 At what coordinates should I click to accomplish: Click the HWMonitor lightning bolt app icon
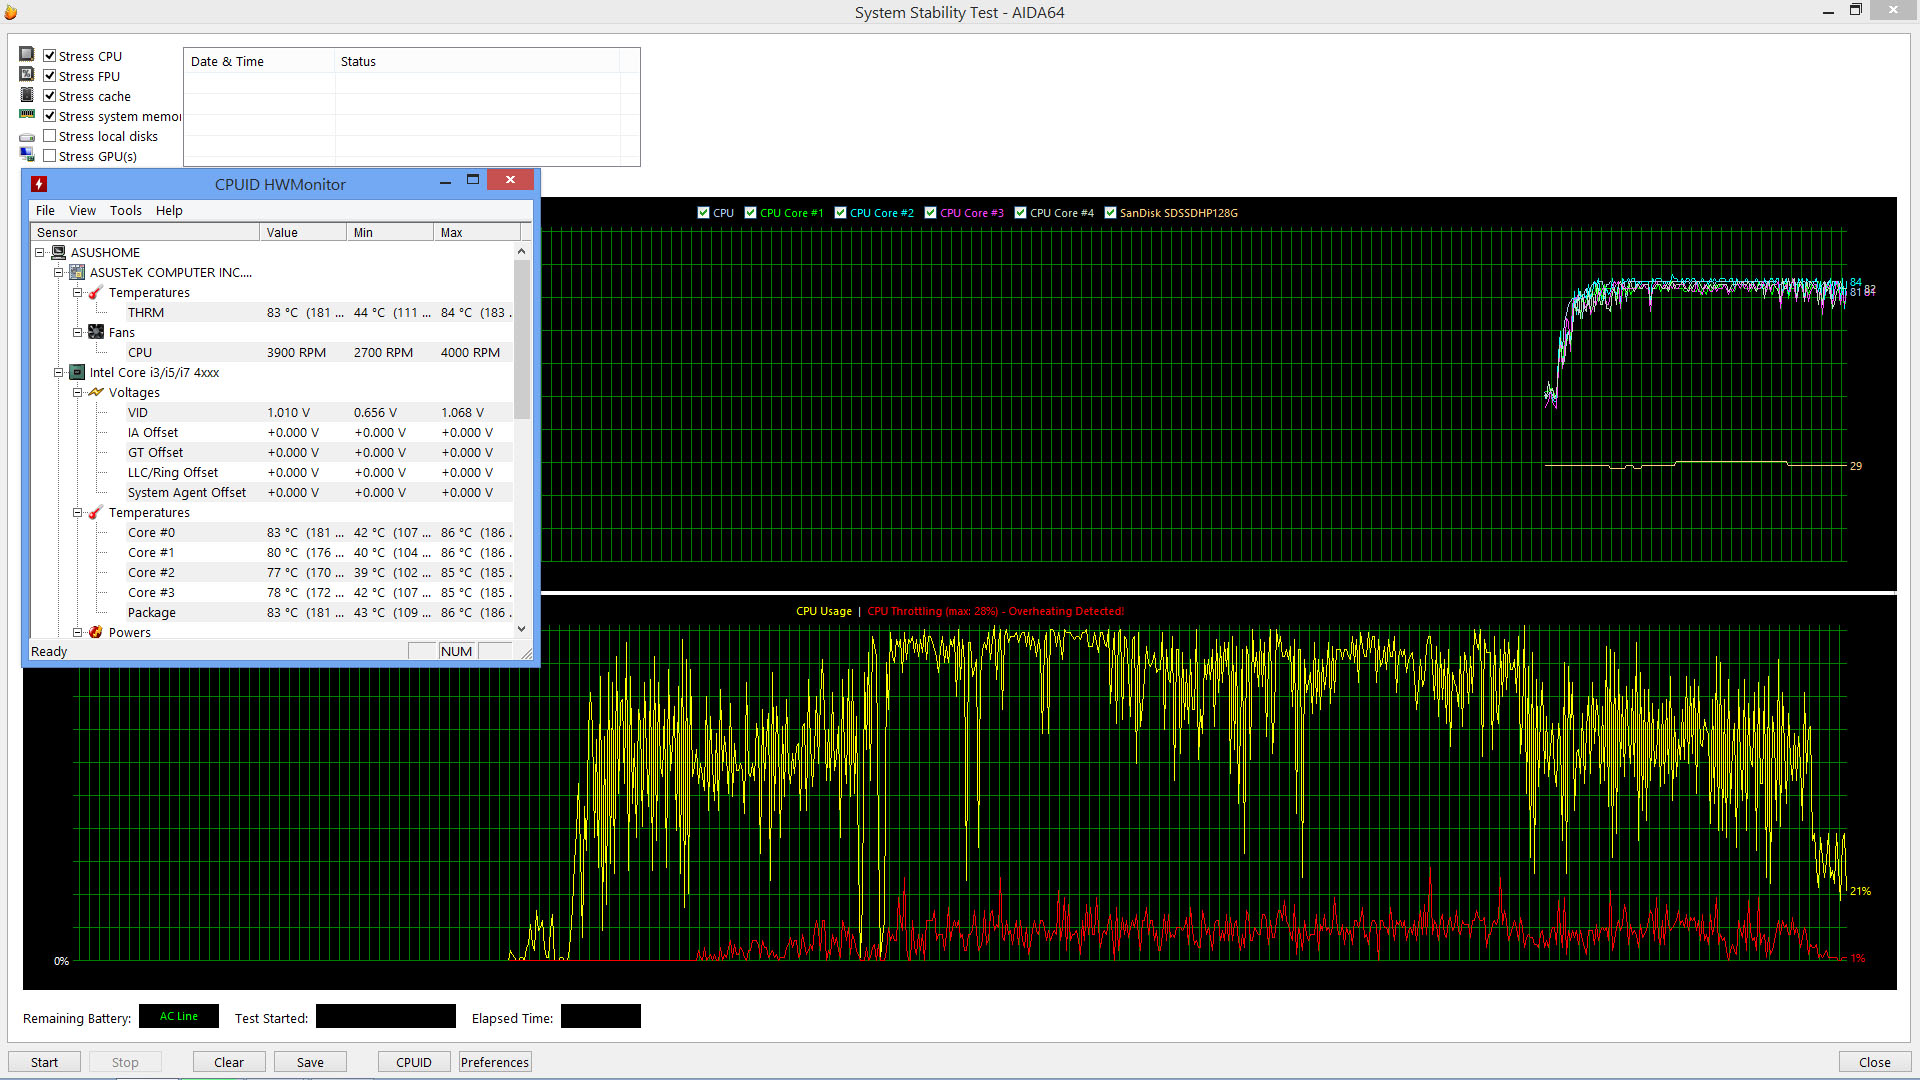click(x=39, y=184)
